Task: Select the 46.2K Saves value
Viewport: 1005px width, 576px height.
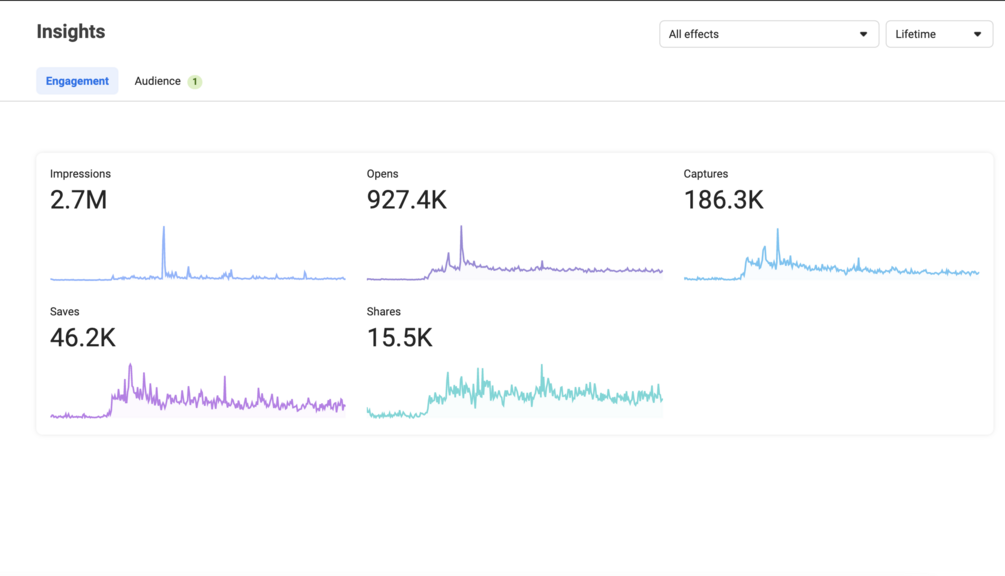Action: tap(83, 338)
